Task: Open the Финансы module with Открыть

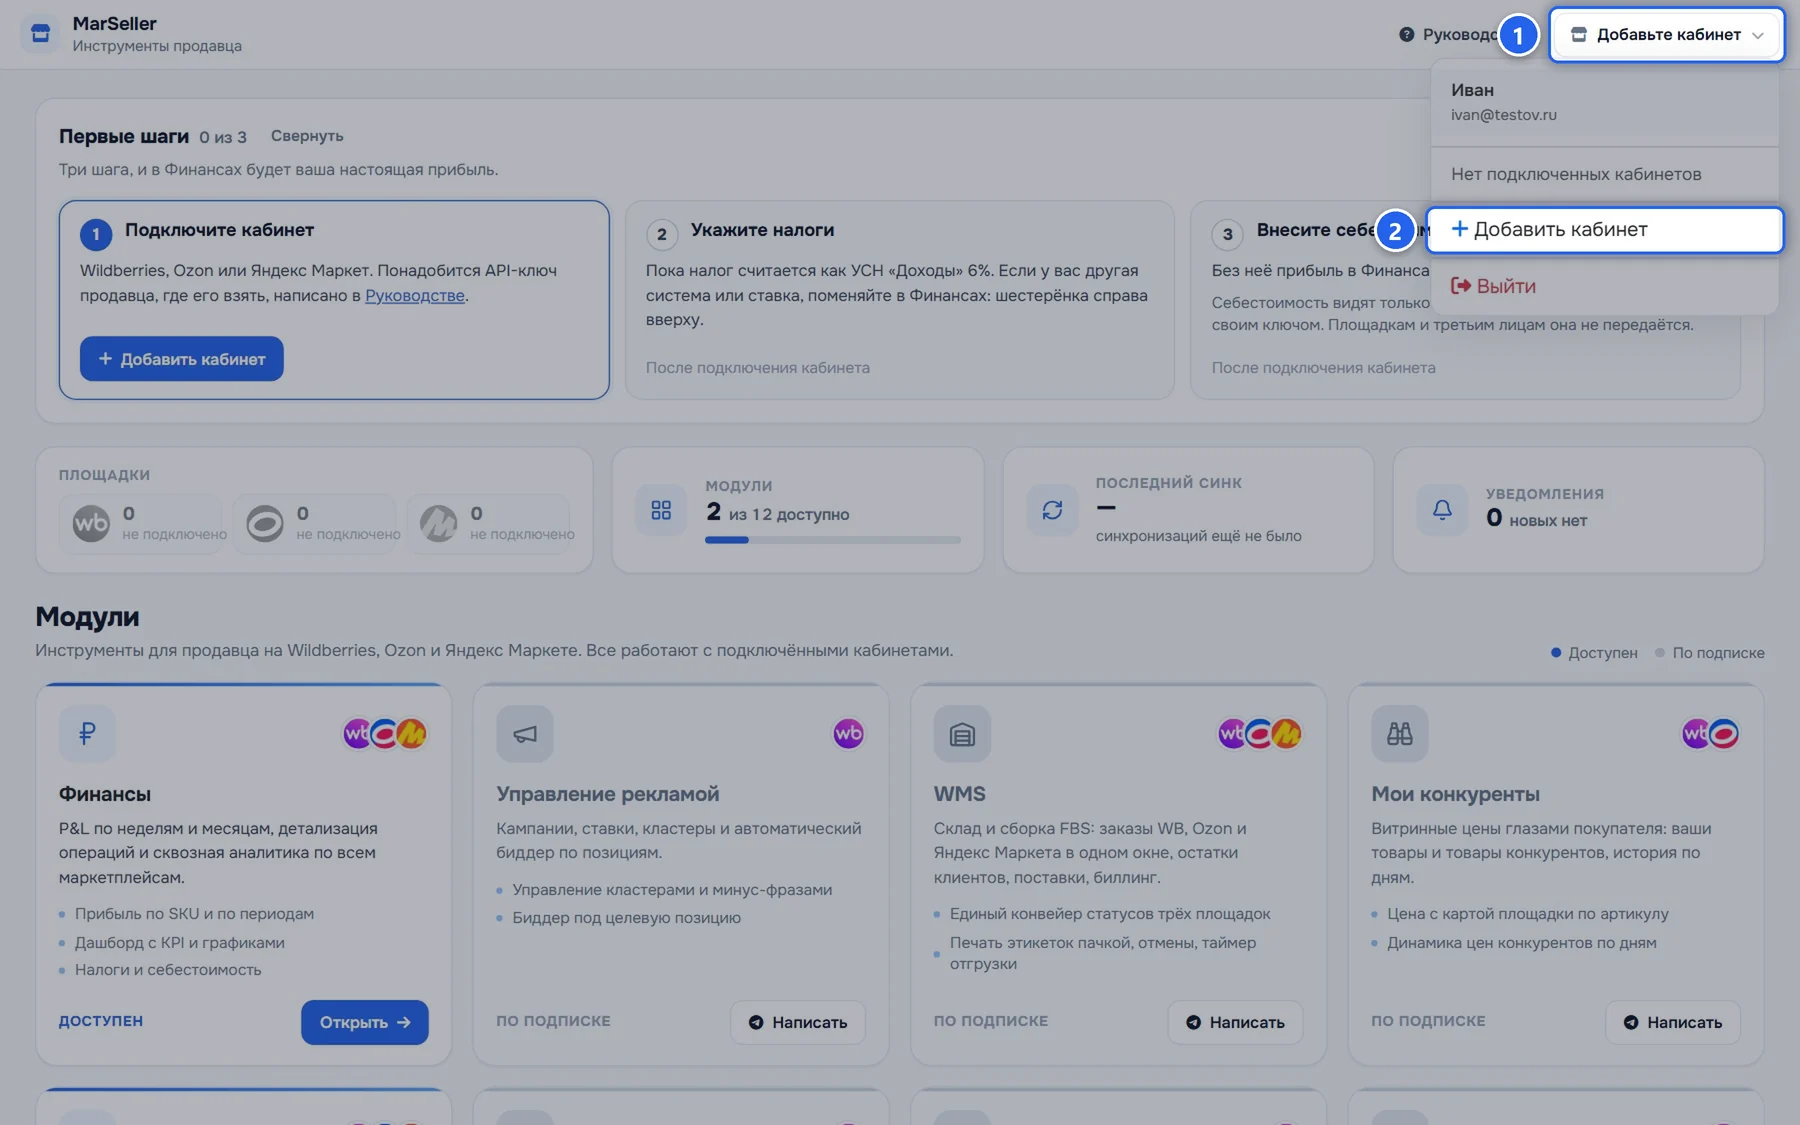Action: tap(365, 1022)
